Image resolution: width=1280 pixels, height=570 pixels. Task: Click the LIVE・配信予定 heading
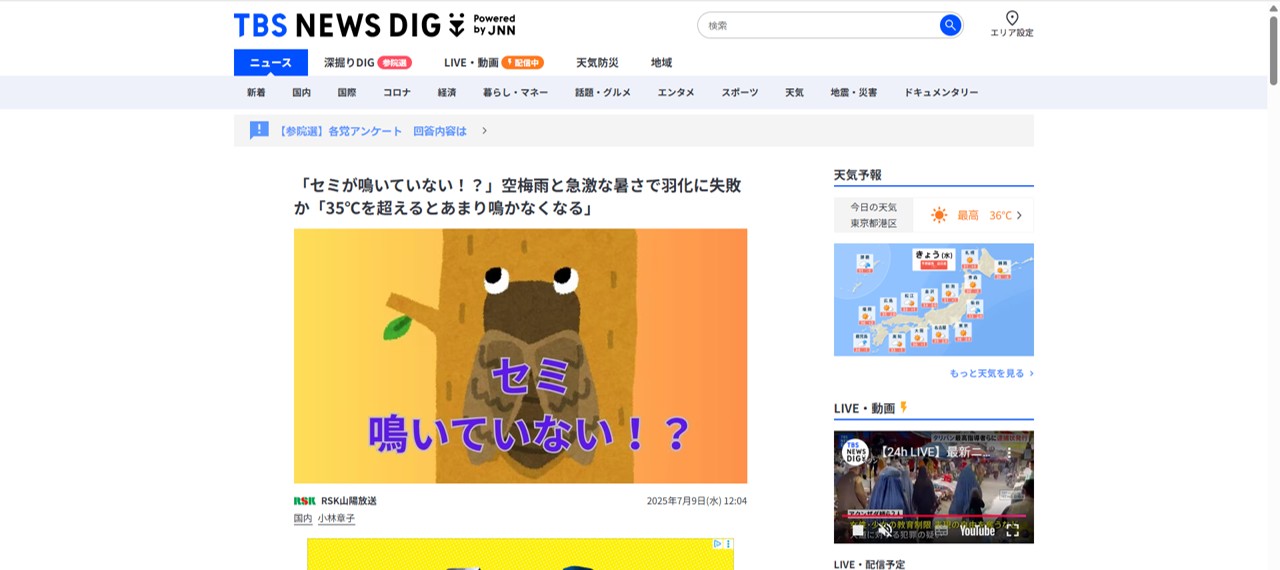pos(869,564)
